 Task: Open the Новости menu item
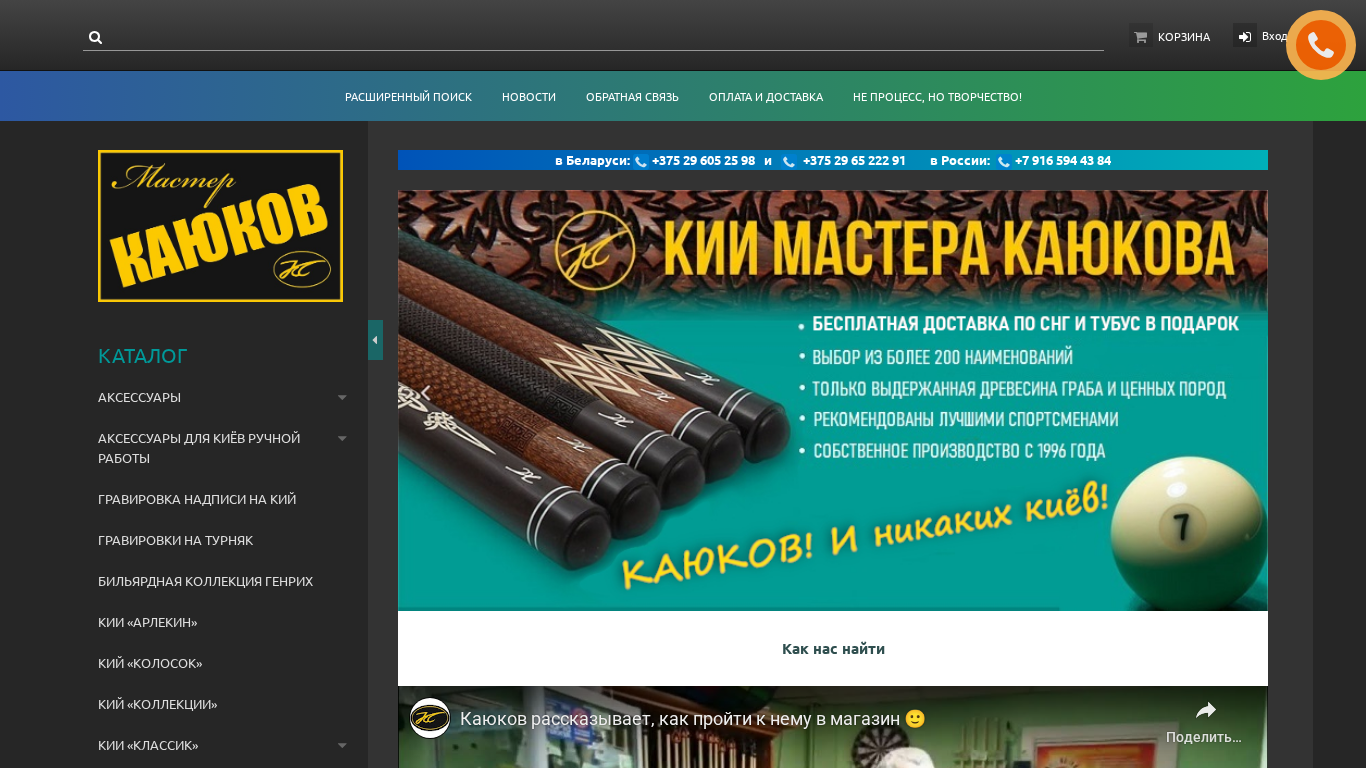point(529,97)
